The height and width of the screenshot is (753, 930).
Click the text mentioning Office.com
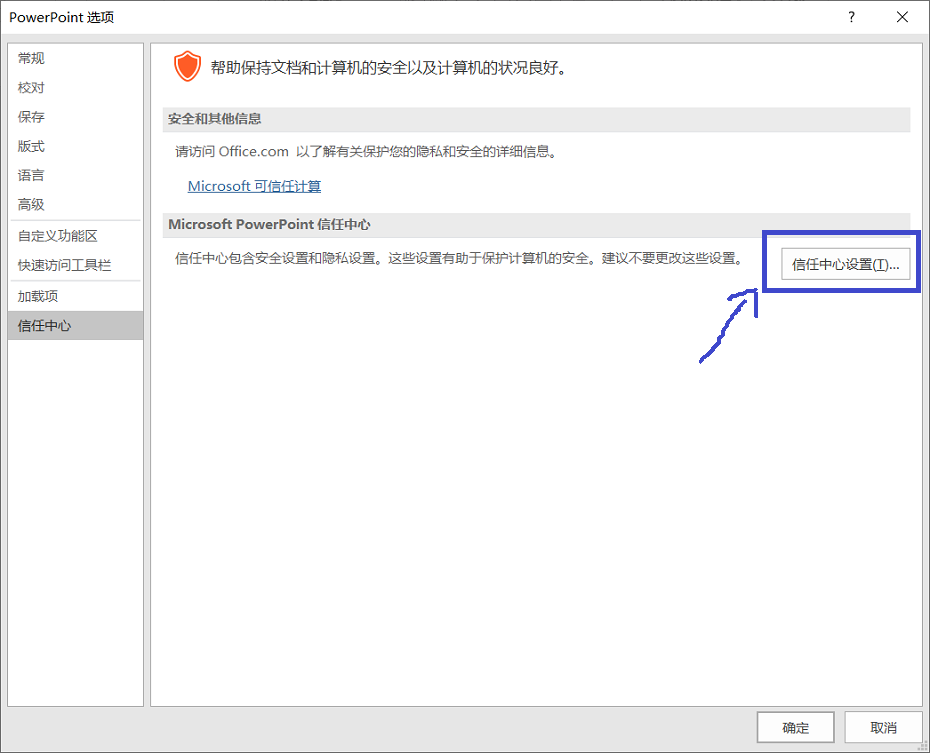(367, 152)
